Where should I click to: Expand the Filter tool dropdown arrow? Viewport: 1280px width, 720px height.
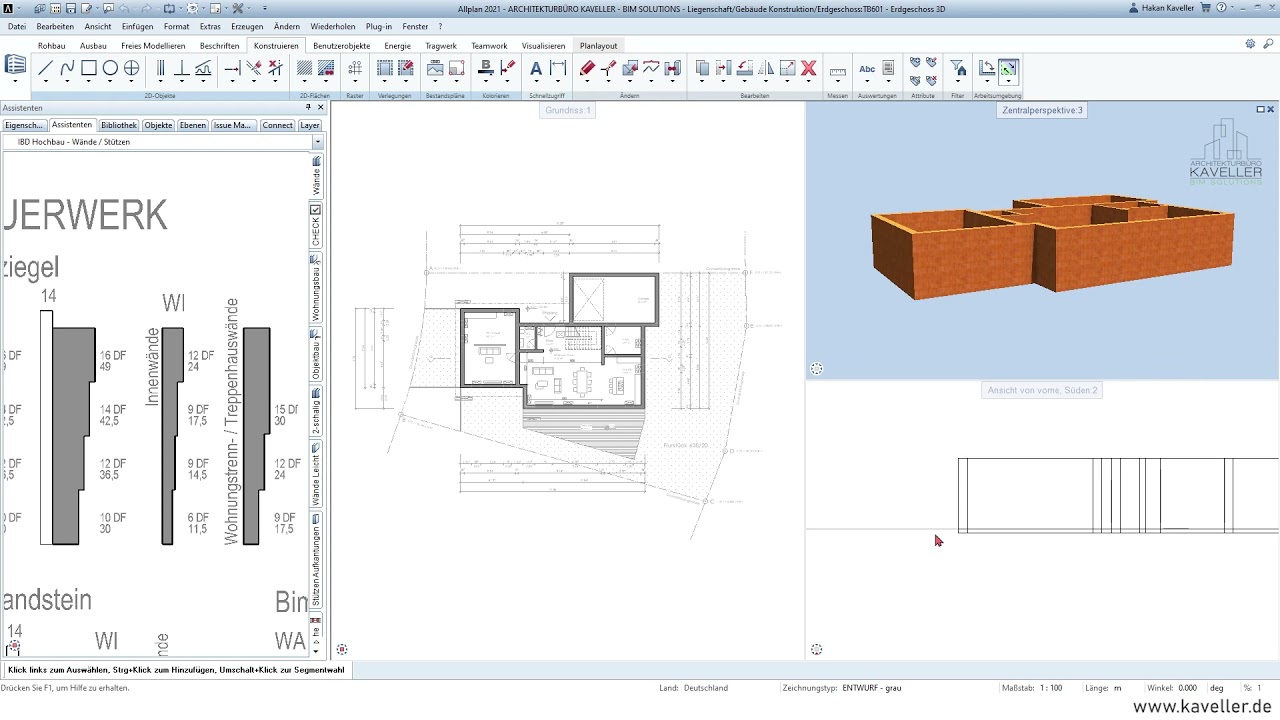tap(958, 83)
